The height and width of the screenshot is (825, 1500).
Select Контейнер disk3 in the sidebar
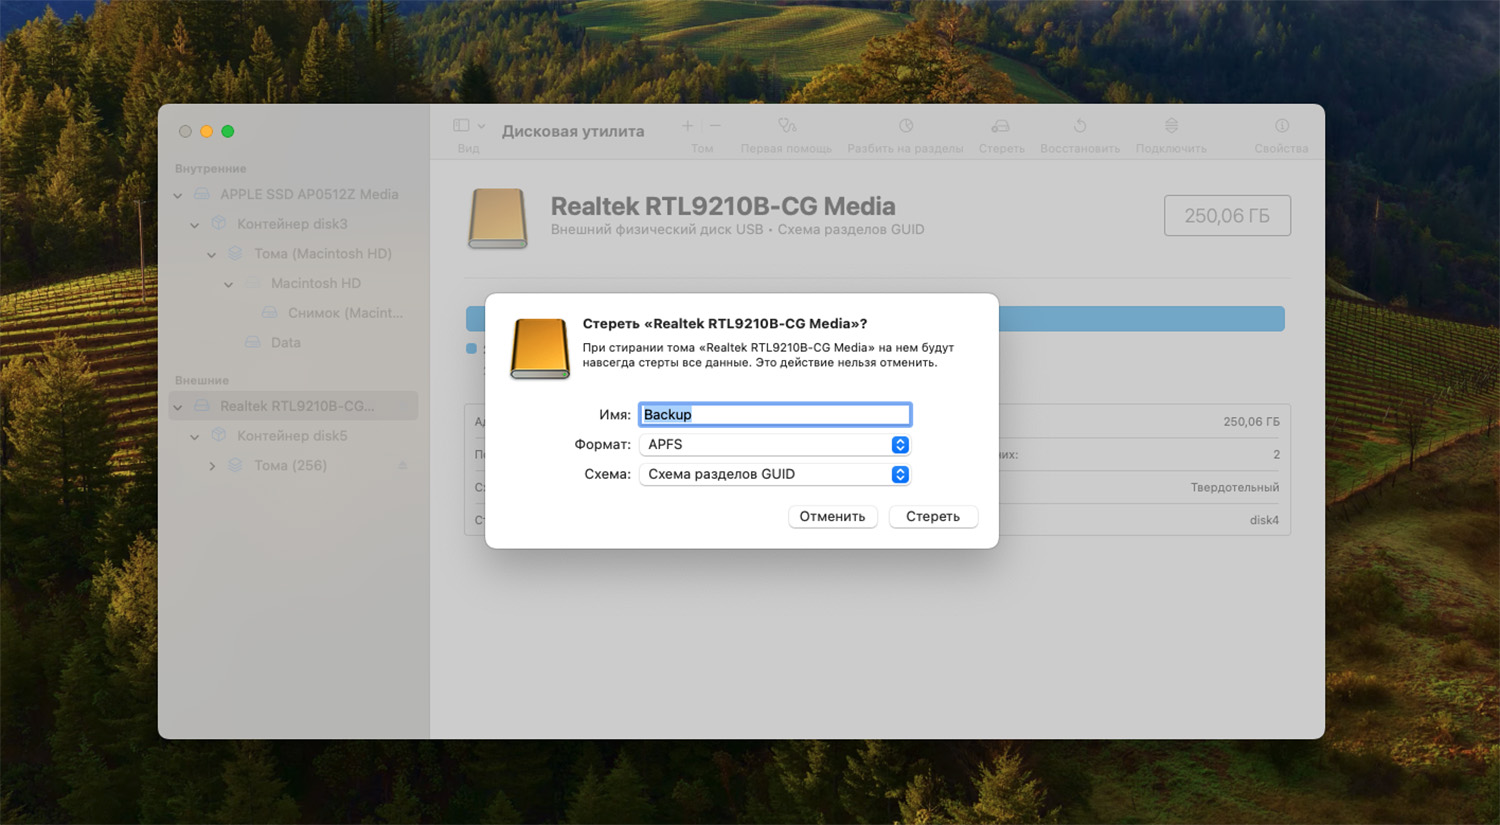[x=293, y=224]
